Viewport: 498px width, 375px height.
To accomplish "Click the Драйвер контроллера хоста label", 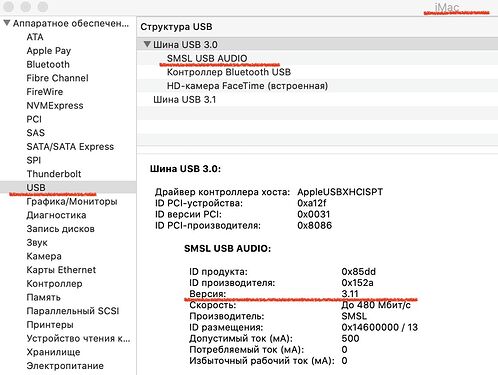I will click(x=222, y=192).
